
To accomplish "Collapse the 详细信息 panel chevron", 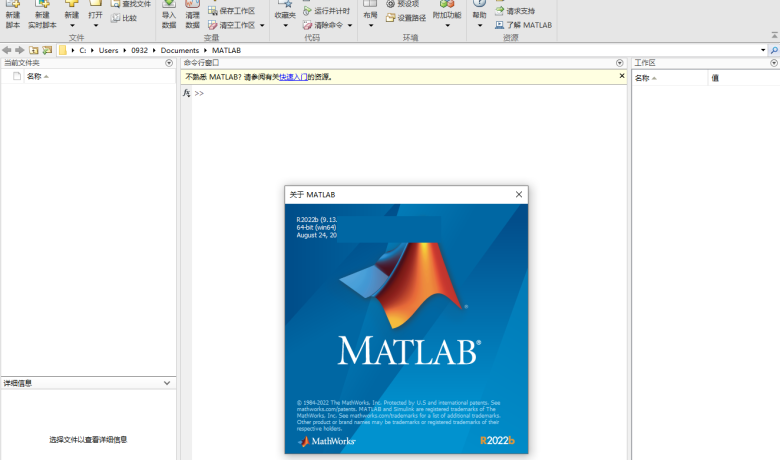I will tap(167, 383).
